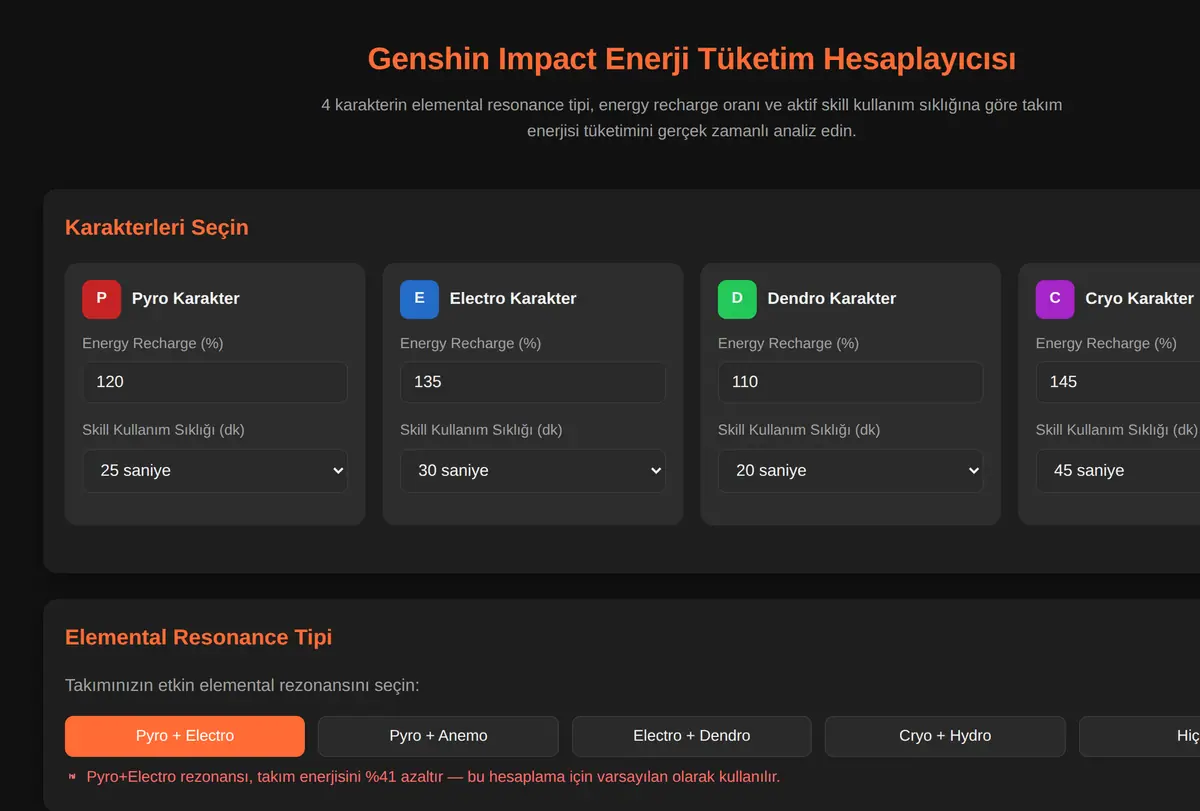Open Dendro skill frequency dropdown (20 saniye)

coord(851,471)
